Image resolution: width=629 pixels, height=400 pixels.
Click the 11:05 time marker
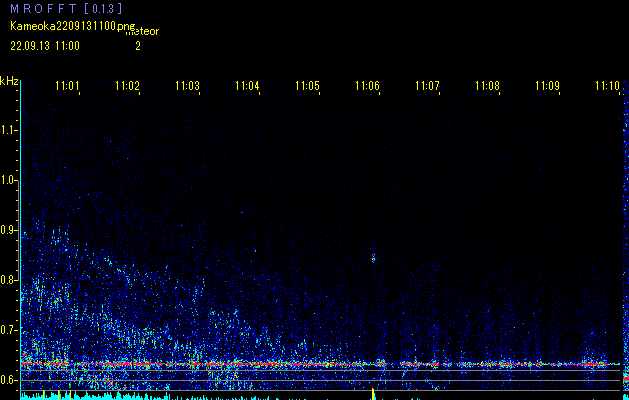click(307, 86)
